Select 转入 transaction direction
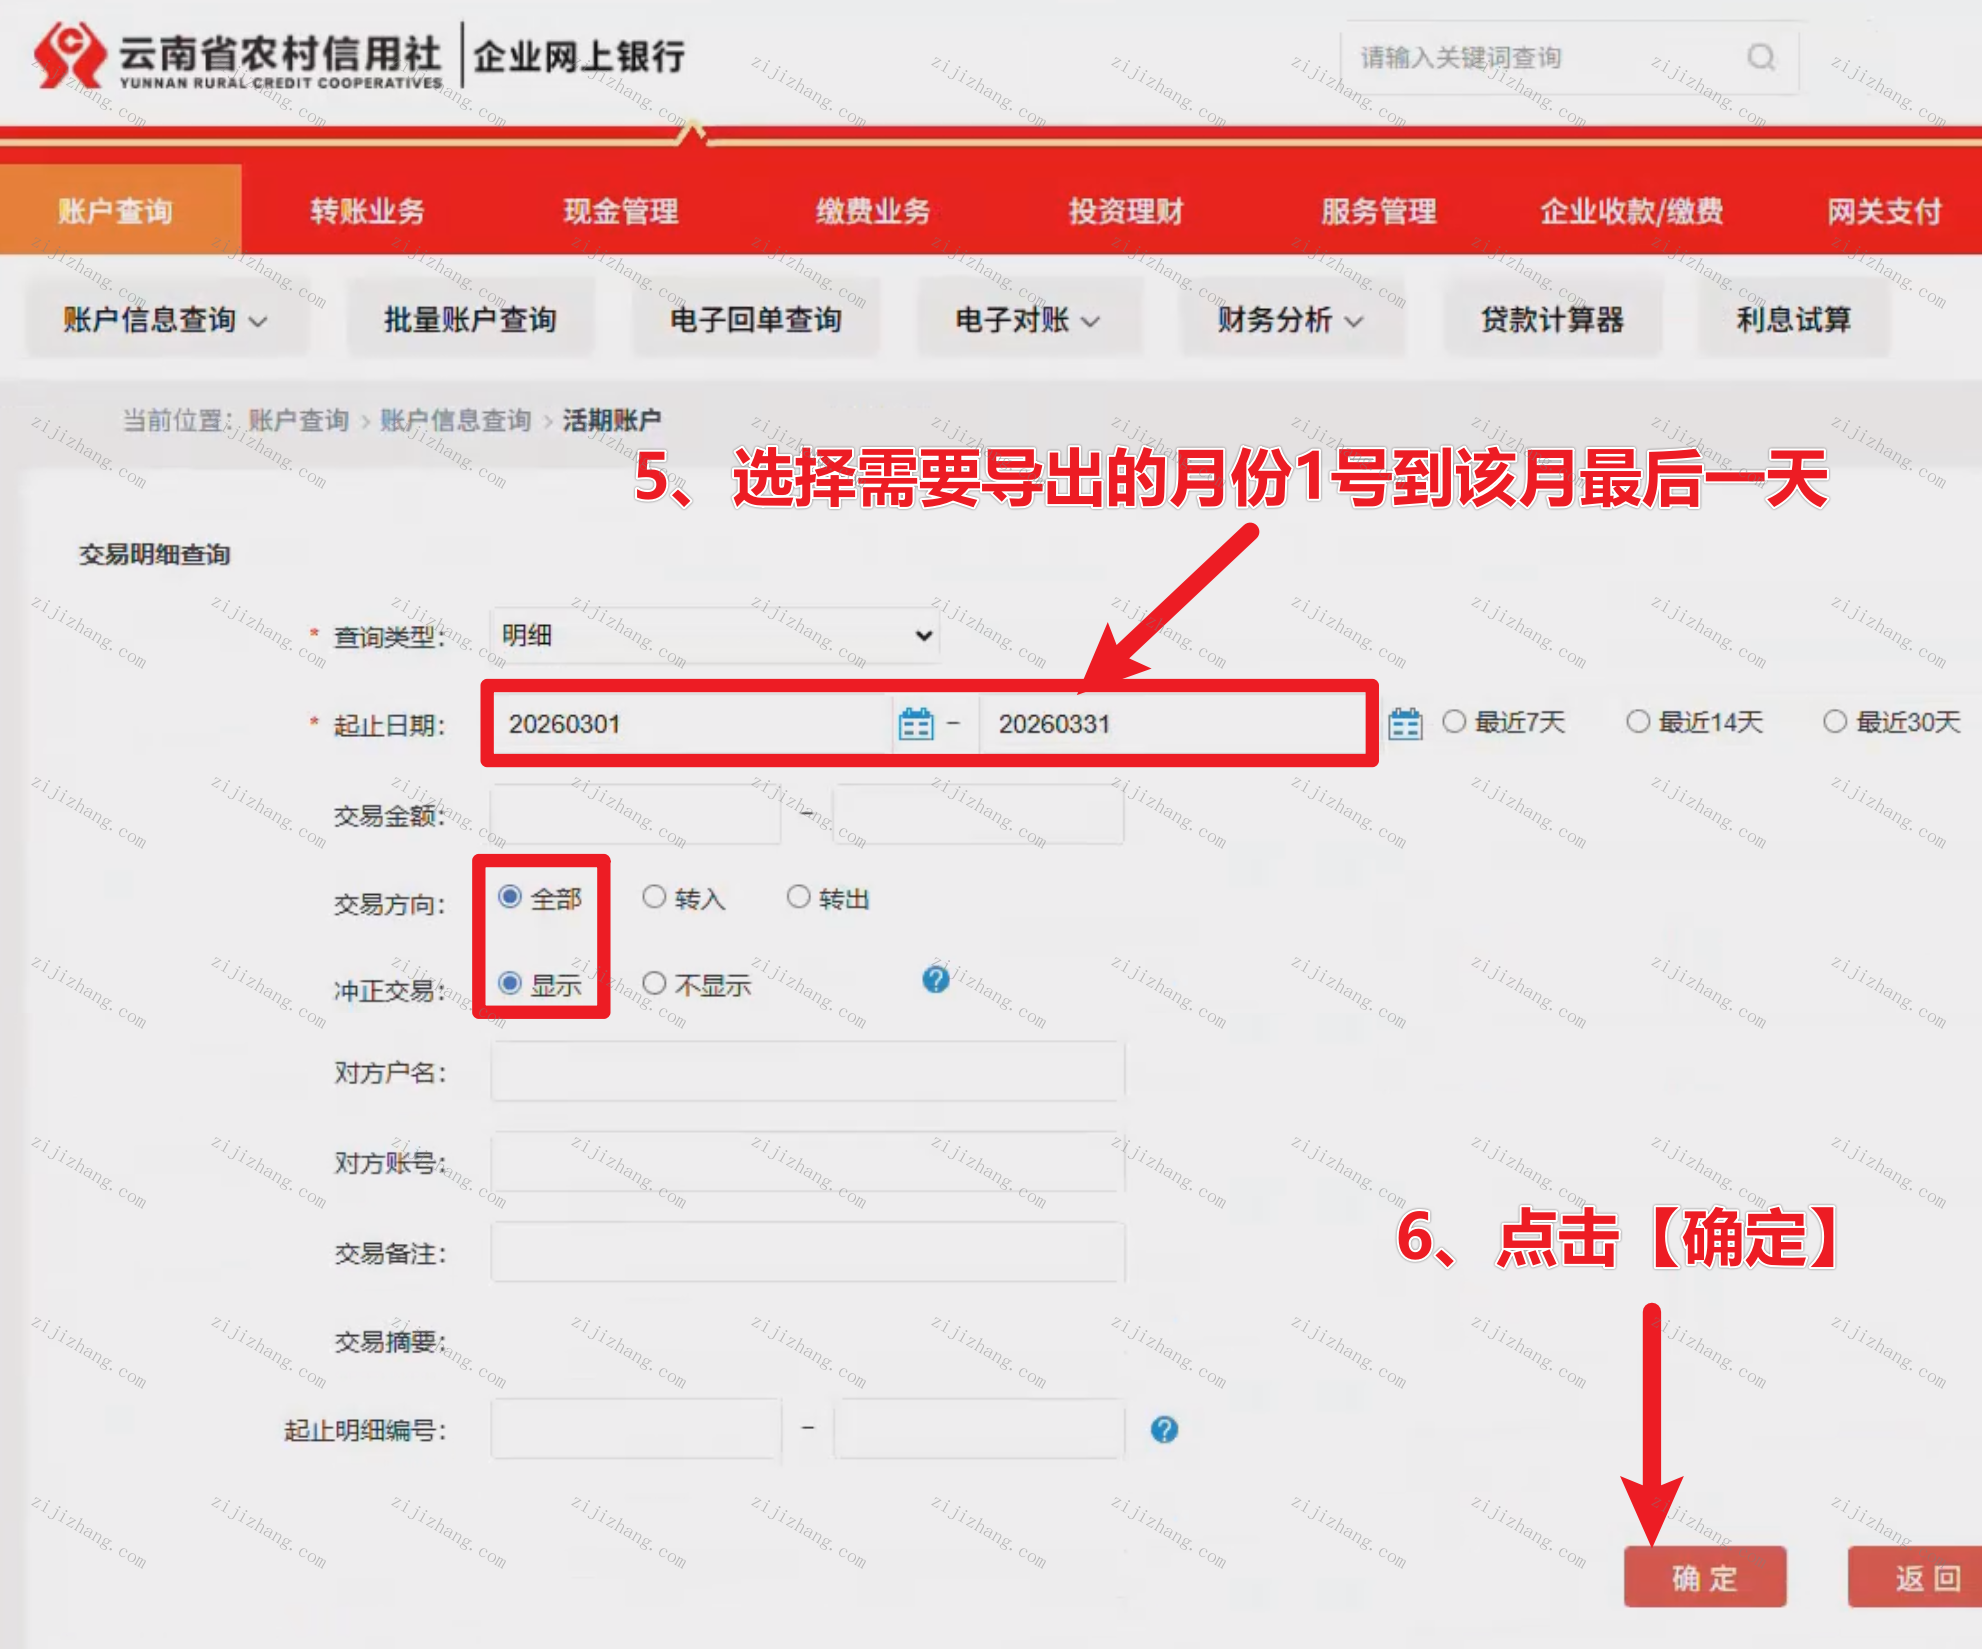Viewport: 1982px width, 1649px height. click(x=654, y=897)
